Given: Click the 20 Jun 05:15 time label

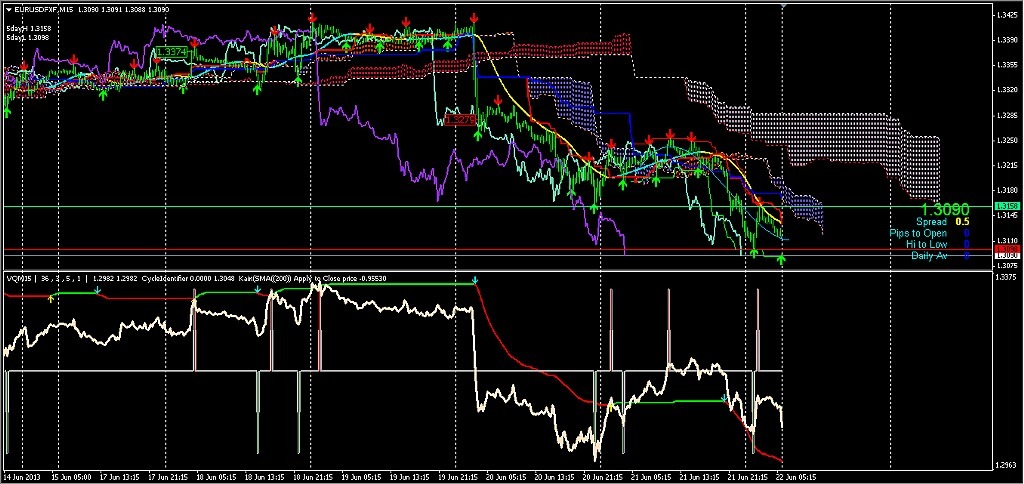Looking at the screenshot, I should (x=506, y=477).
